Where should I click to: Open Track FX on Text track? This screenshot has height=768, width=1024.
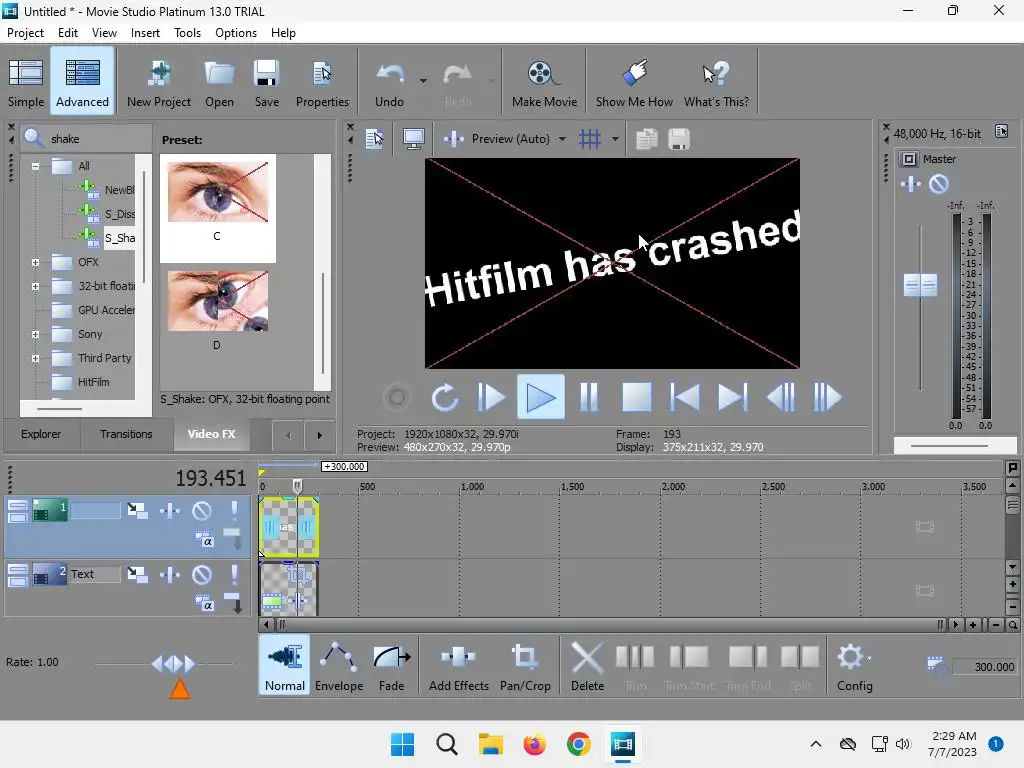[x=170, y=575]
